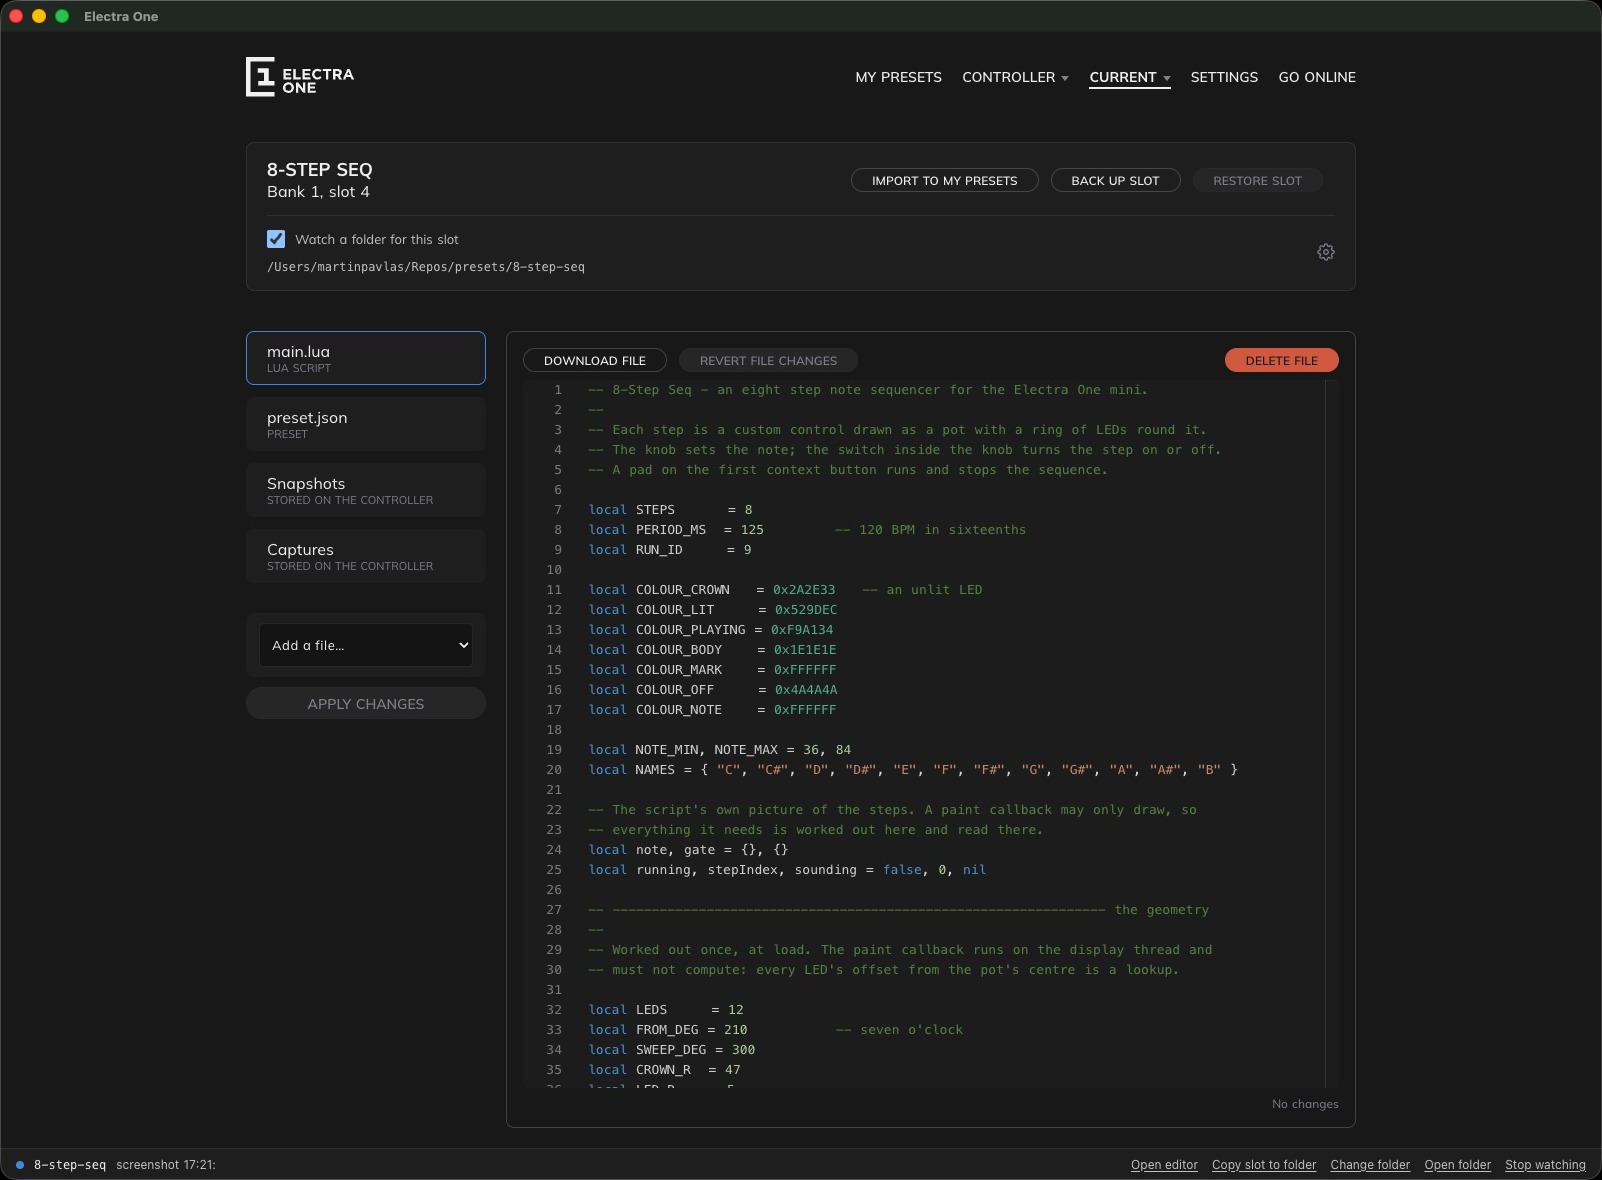This screenshot has height=1180, width=1602.
Task: Click the Open folder link
Action: click(1457, 1165)
